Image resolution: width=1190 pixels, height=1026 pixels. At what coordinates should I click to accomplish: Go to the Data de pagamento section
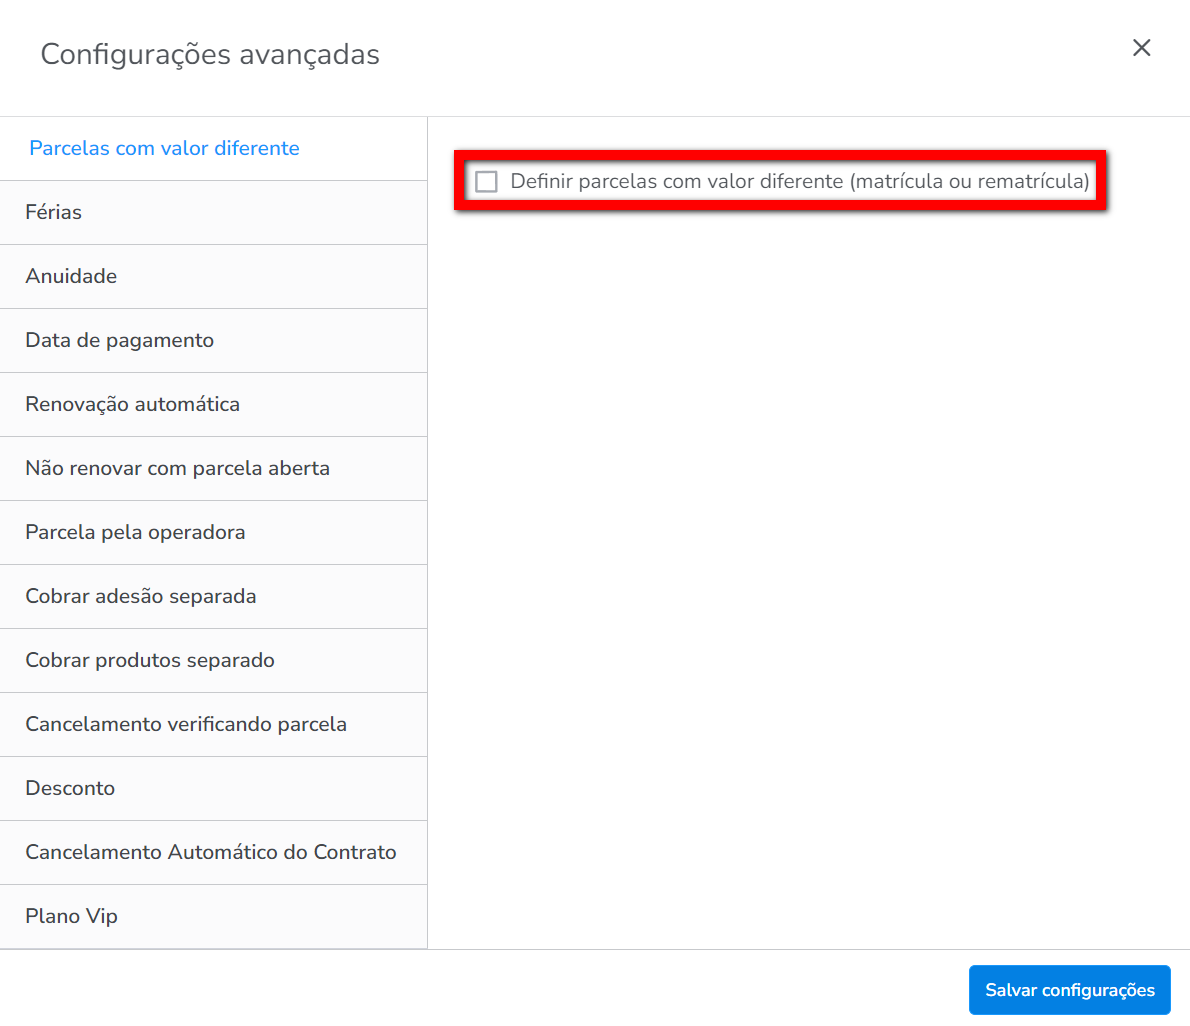point(120,340)
